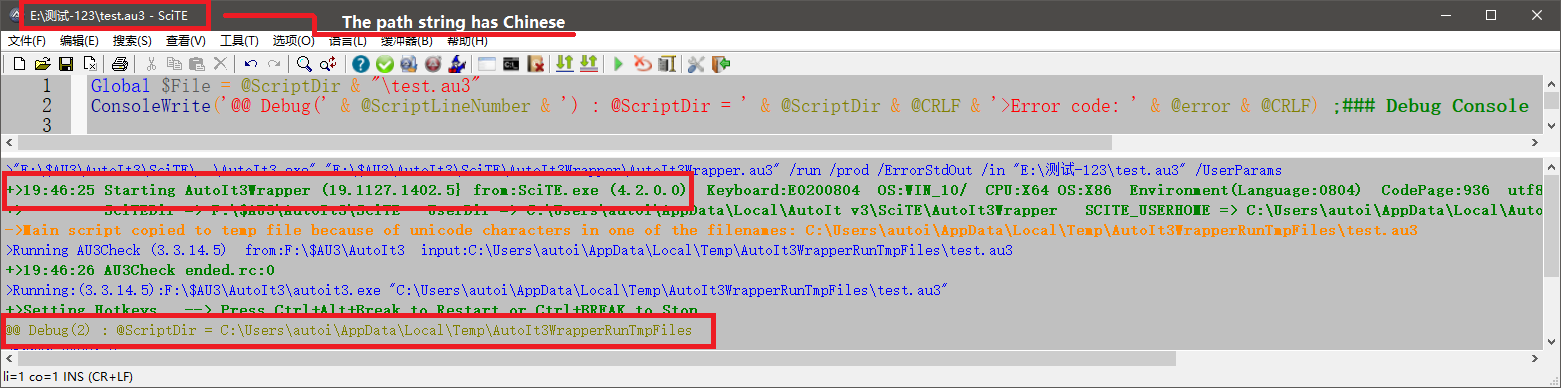The image size is (1561, 388).
Task: Click line number 1 in the margin
Action: pos(46,87)
